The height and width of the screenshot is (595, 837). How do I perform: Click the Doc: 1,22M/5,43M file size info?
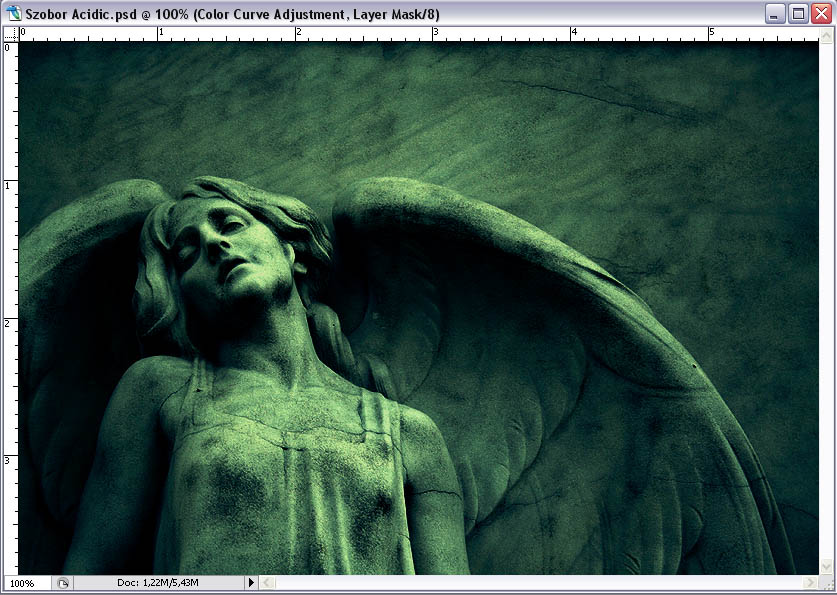(x=157, y=582)
